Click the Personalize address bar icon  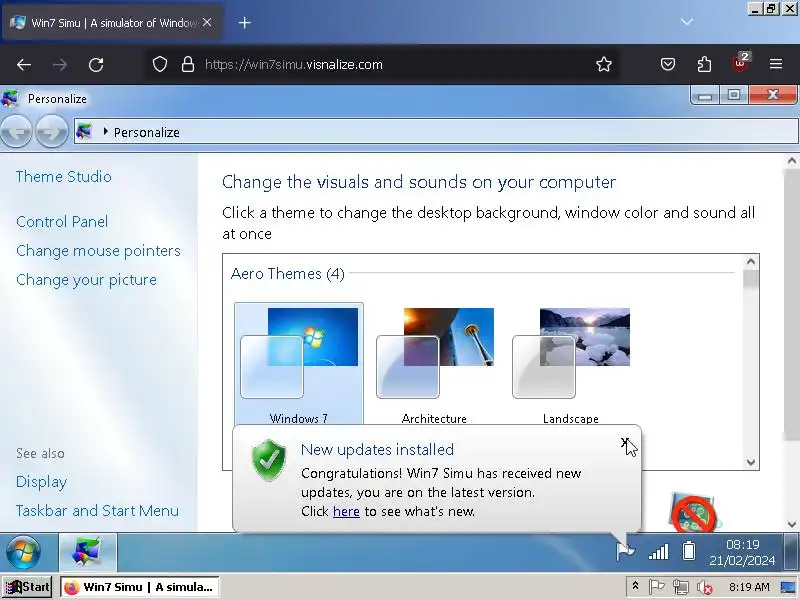coord(84,132)
